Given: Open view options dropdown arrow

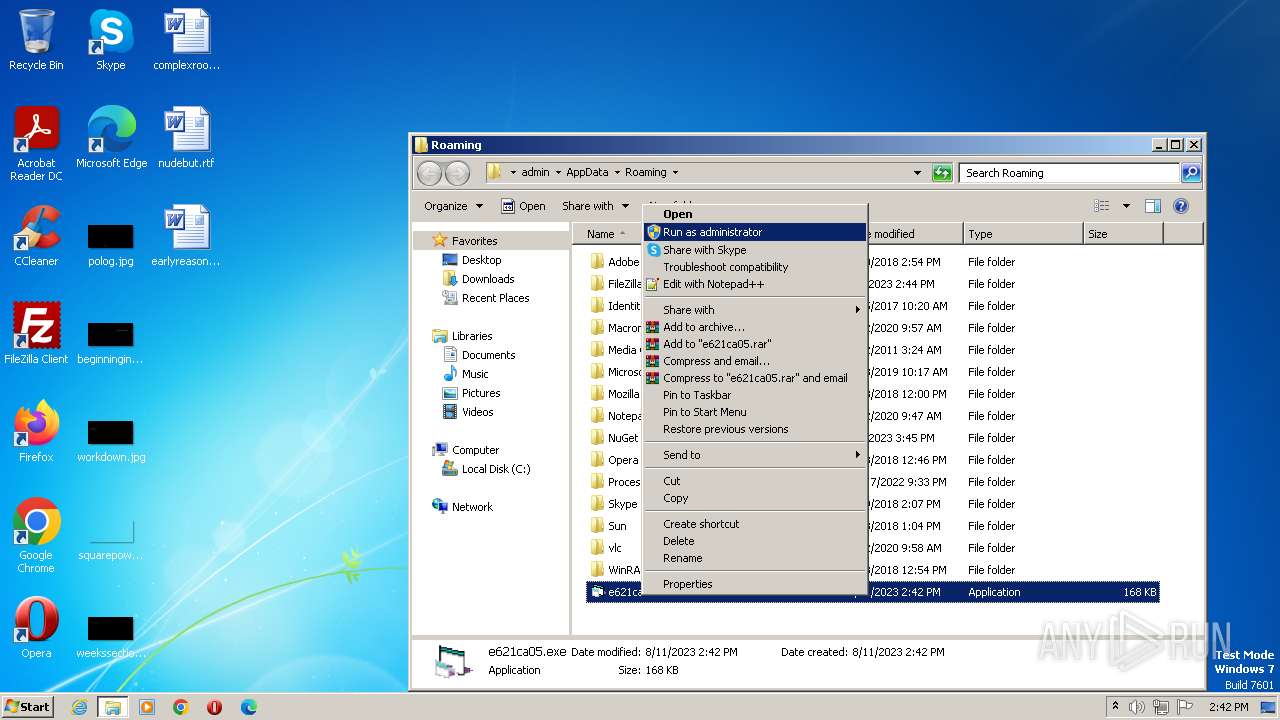Looking at the screenshot, I should coord(1126,206).
